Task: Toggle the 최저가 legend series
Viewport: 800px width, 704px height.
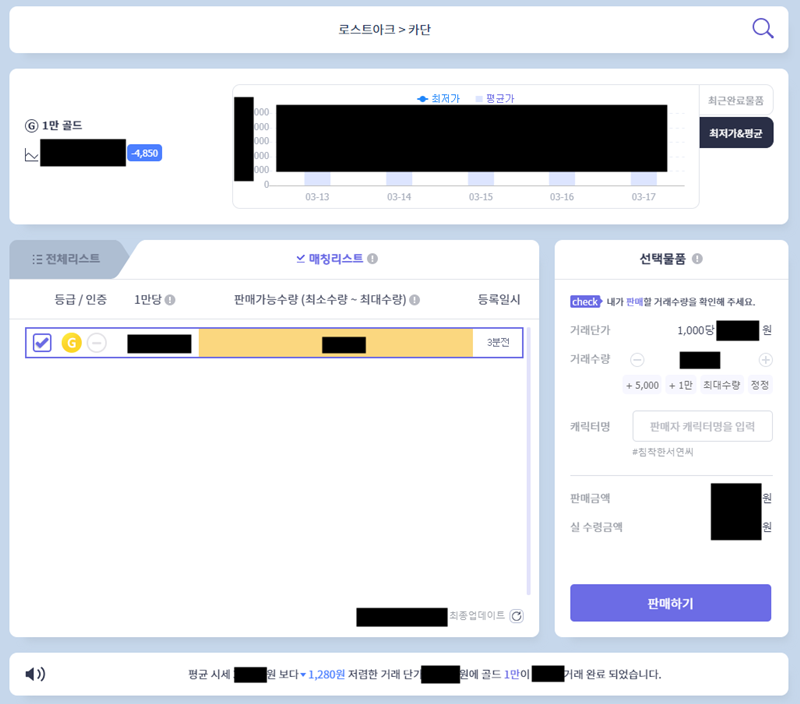Action: 439,98
